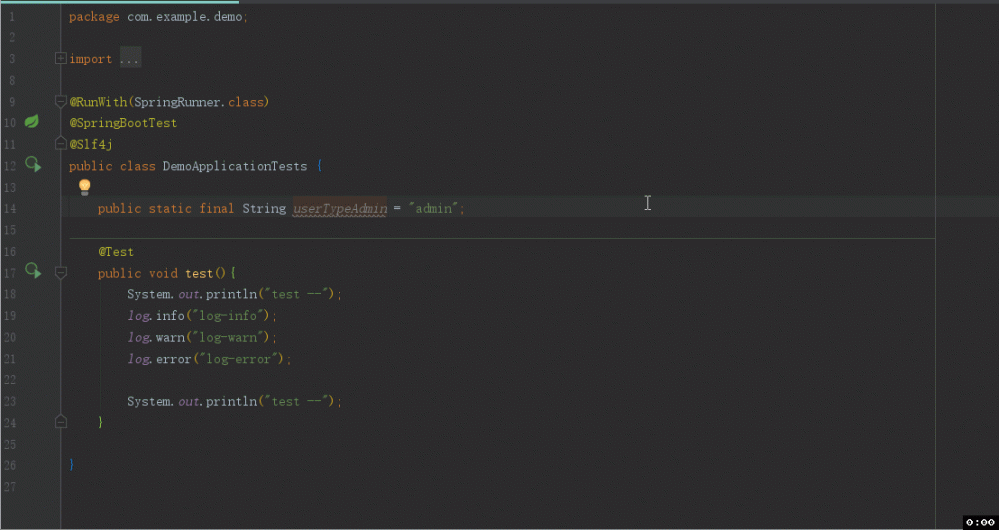Open the yellow lightbulb quick-fix suggestions

[85, 187]
